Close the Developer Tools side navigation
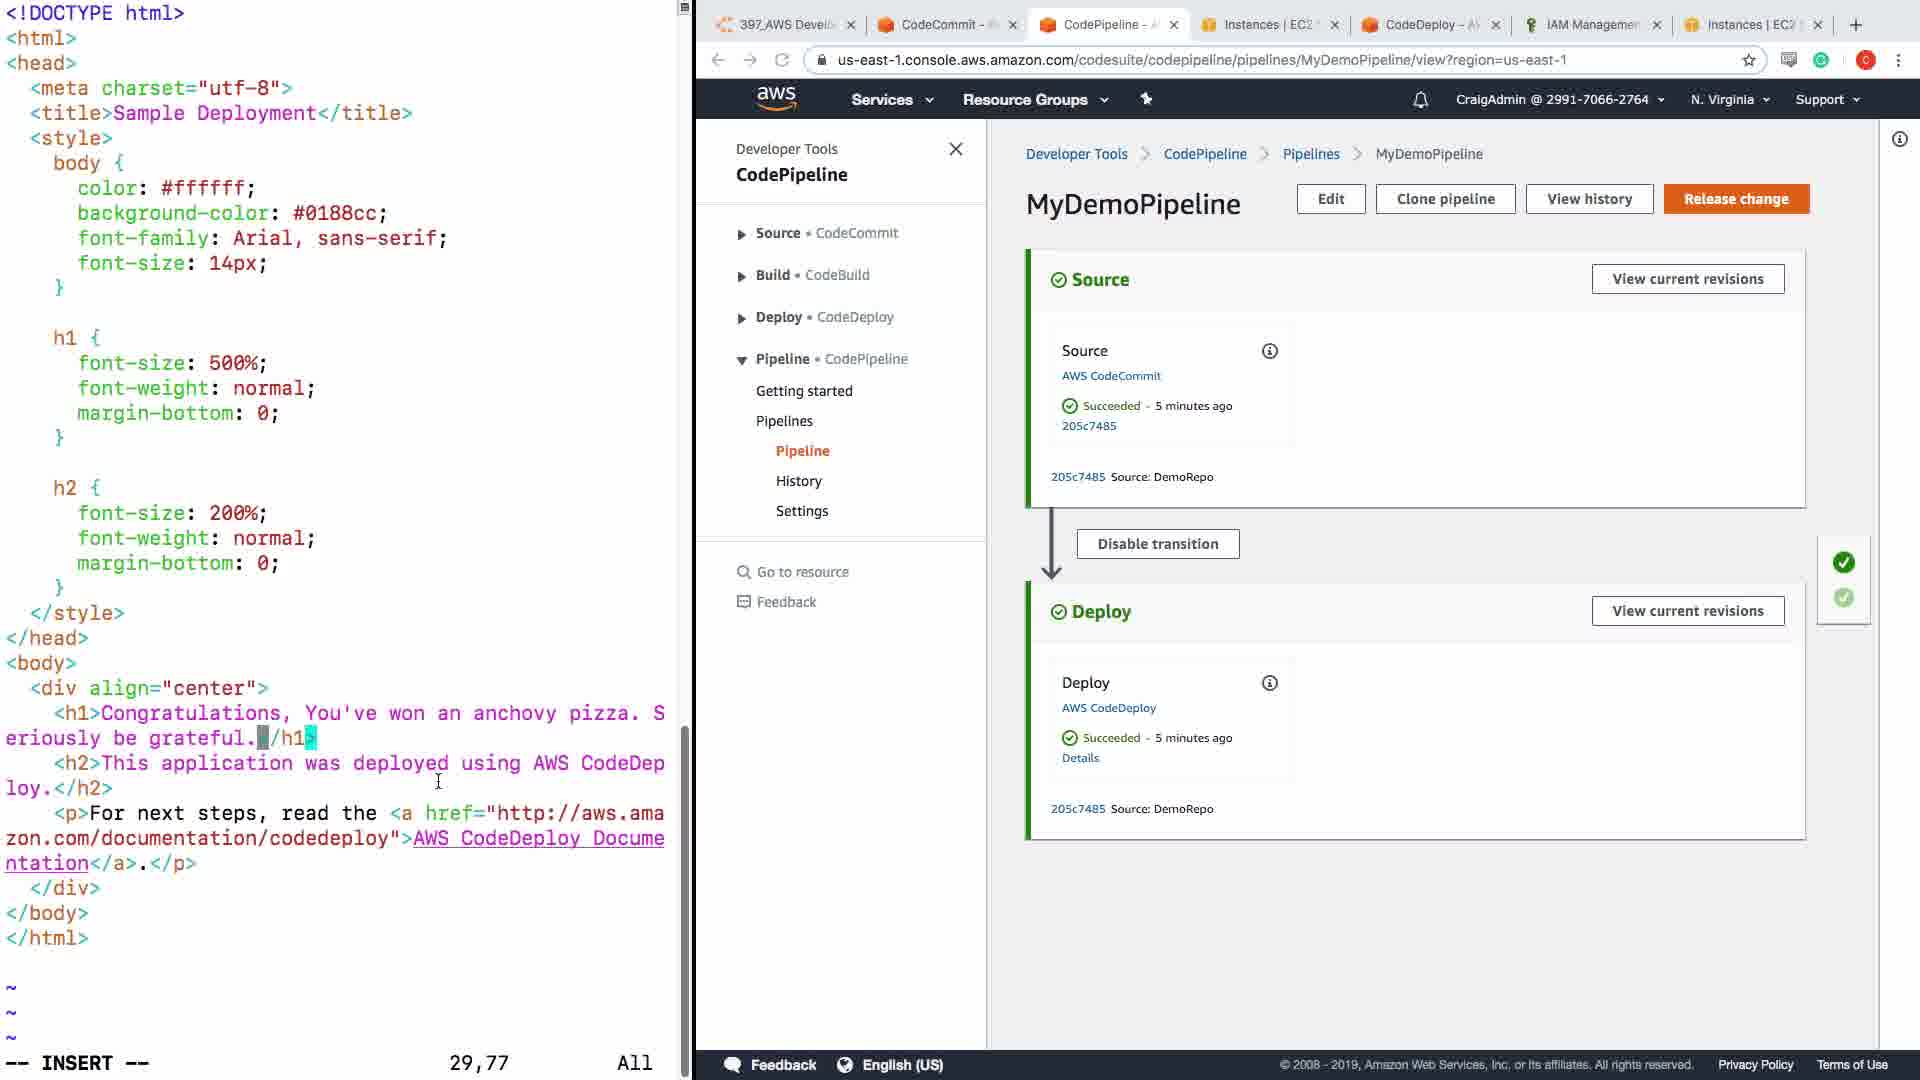Screen dimensions: 1920x1080 955,149
